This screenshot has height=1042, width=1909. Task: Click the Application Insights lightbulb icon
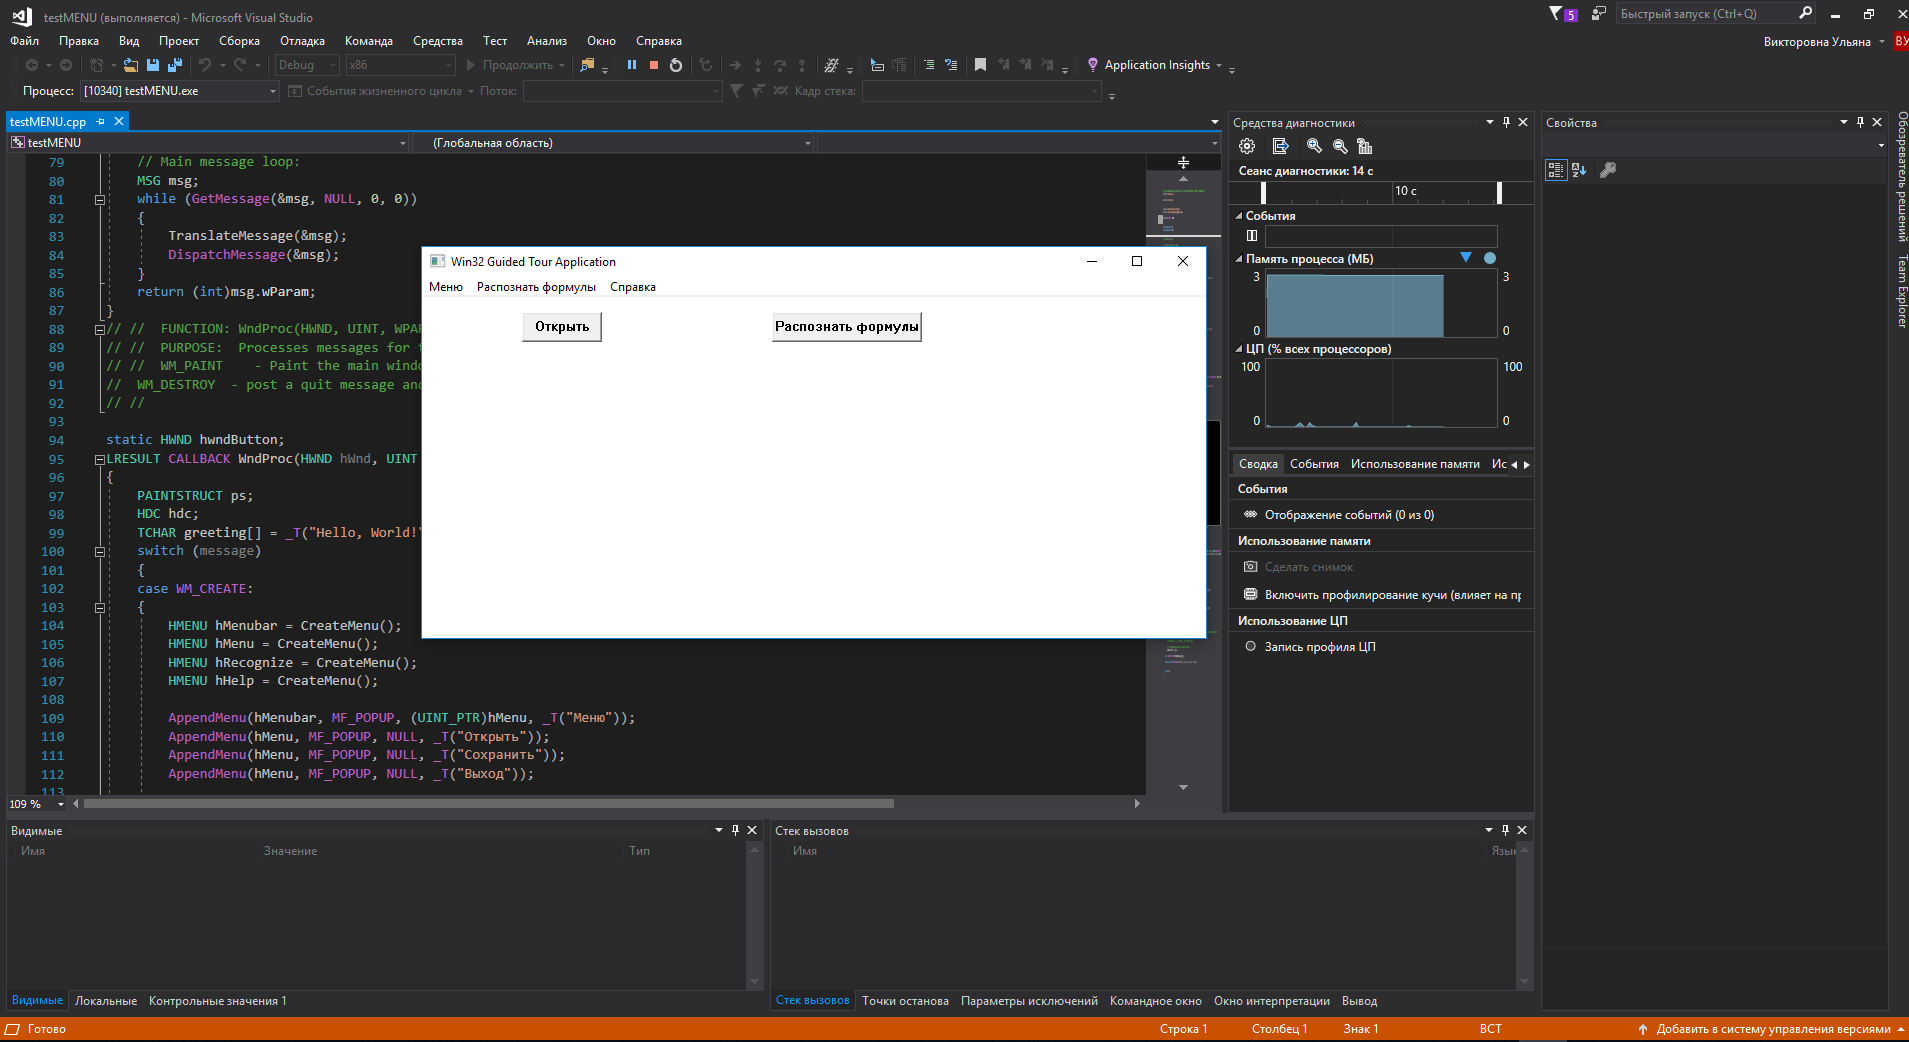(x=1093, y=65)
